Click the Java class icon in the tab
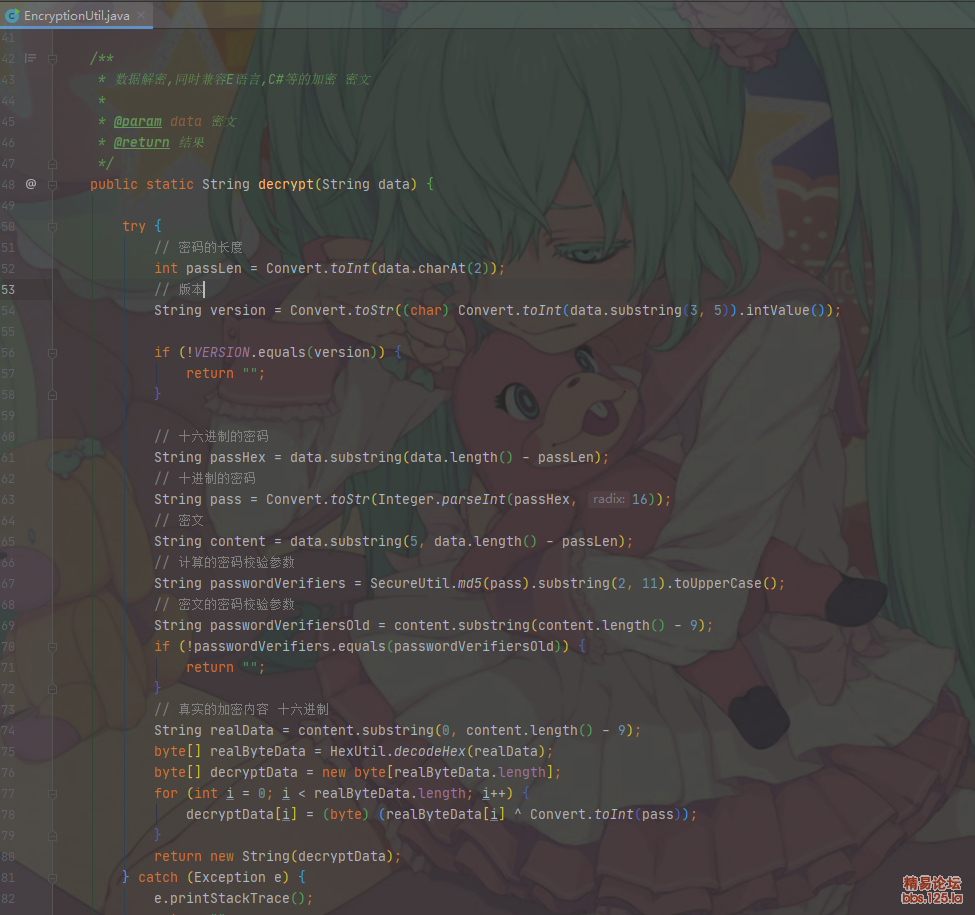 click(x=12, y=16)
